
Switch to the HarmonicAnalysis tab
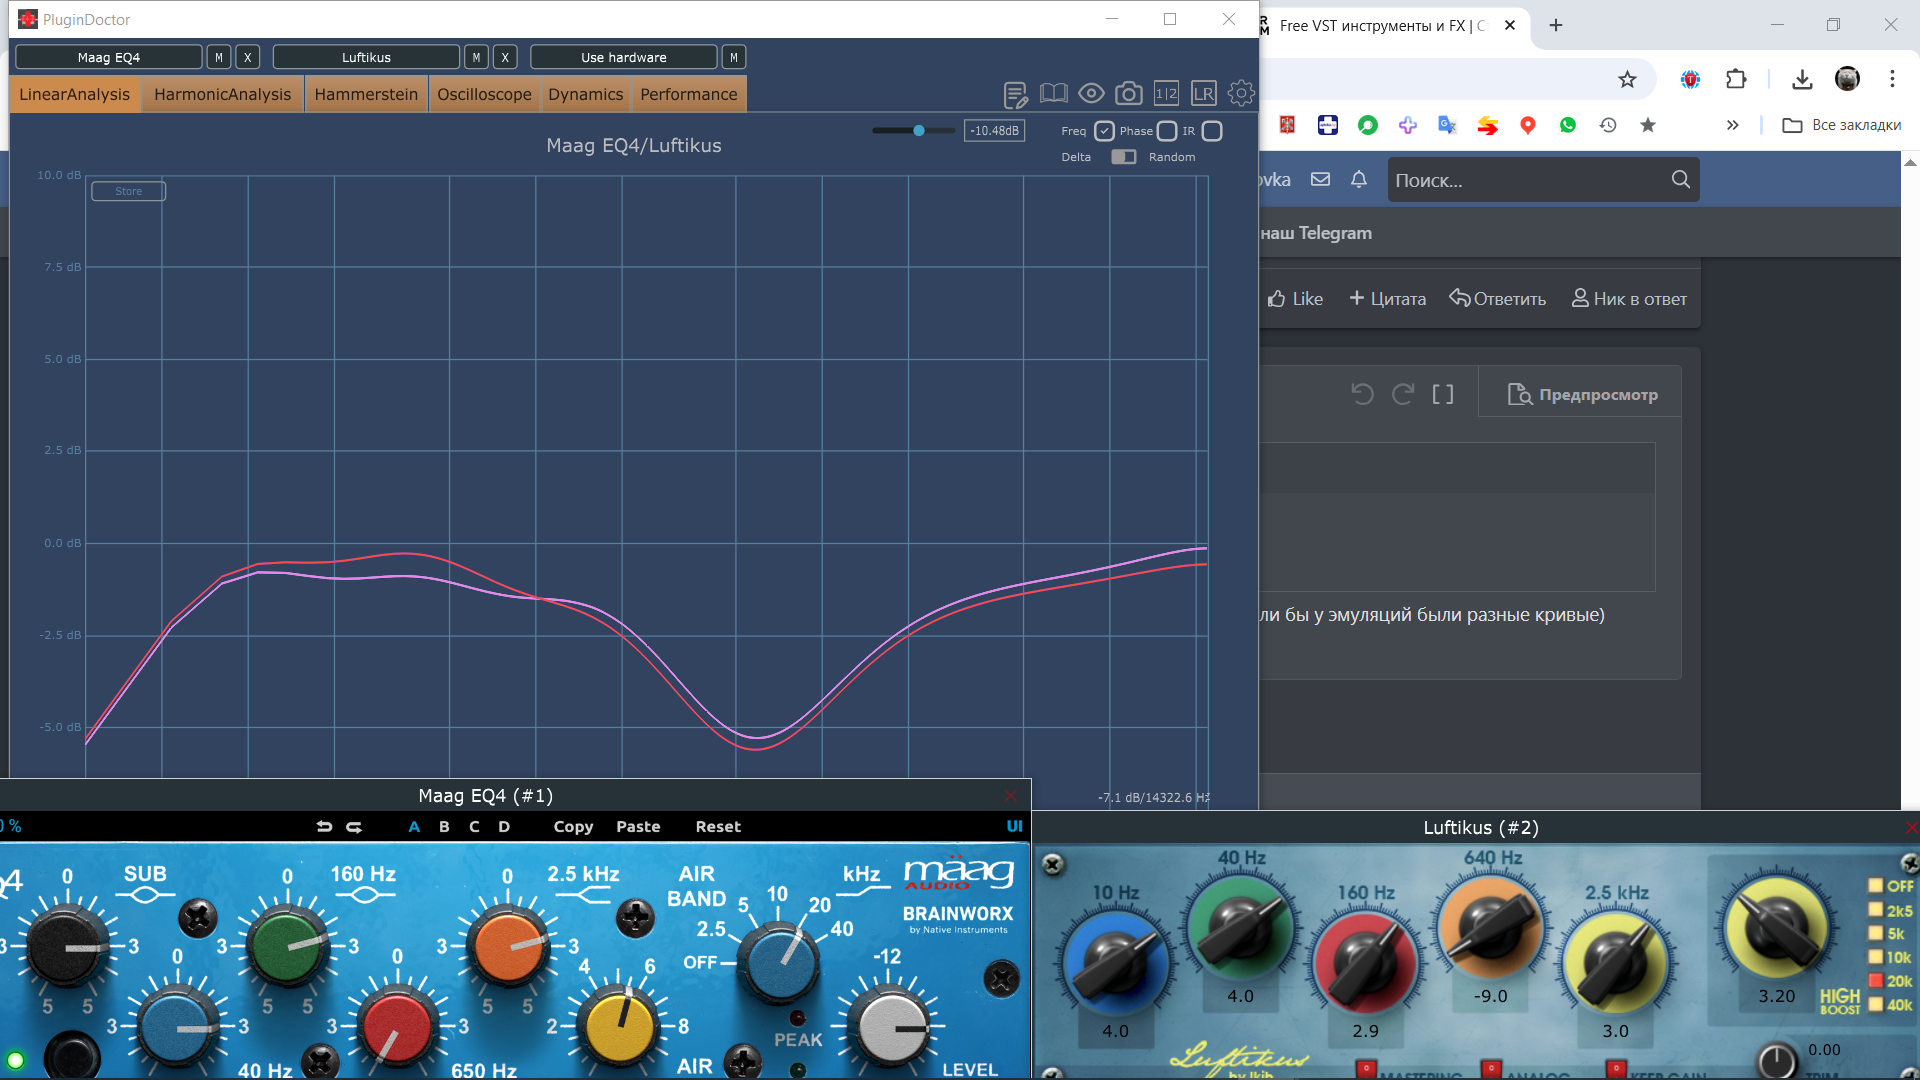222,94
